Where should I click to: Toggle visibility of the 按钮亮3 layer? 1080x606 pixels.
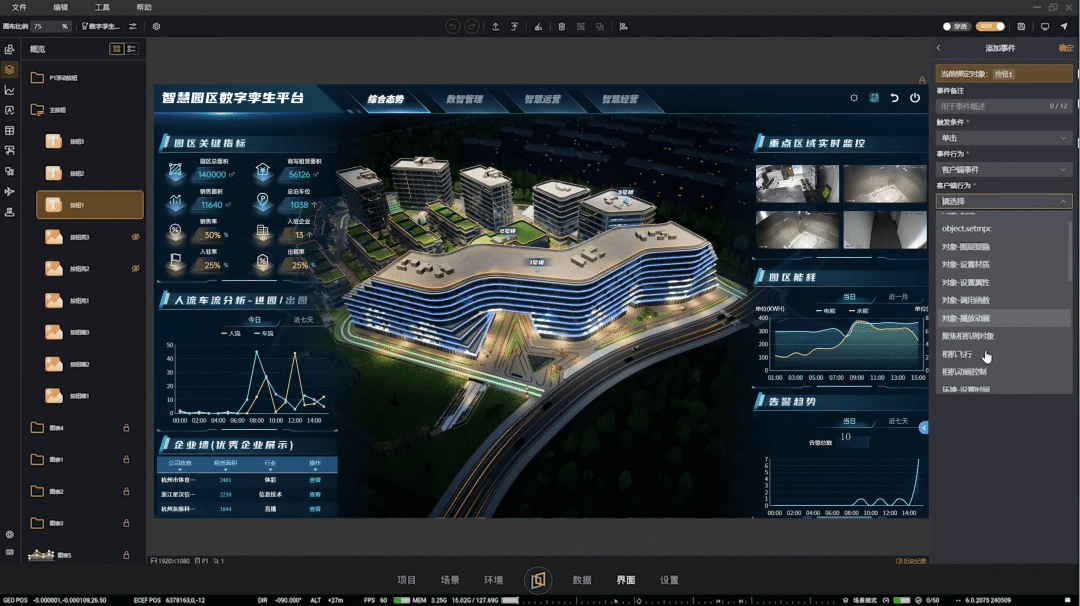pyautogui.click(x=135, y=237)
